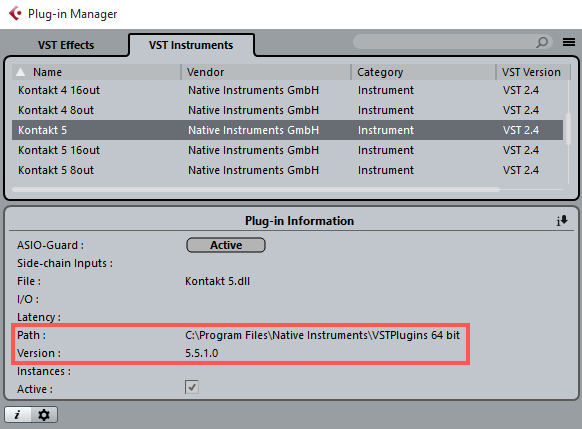Open the hamburger menu beside search field
This screenshot has width=582, height=429.
(x=569, y=42)
